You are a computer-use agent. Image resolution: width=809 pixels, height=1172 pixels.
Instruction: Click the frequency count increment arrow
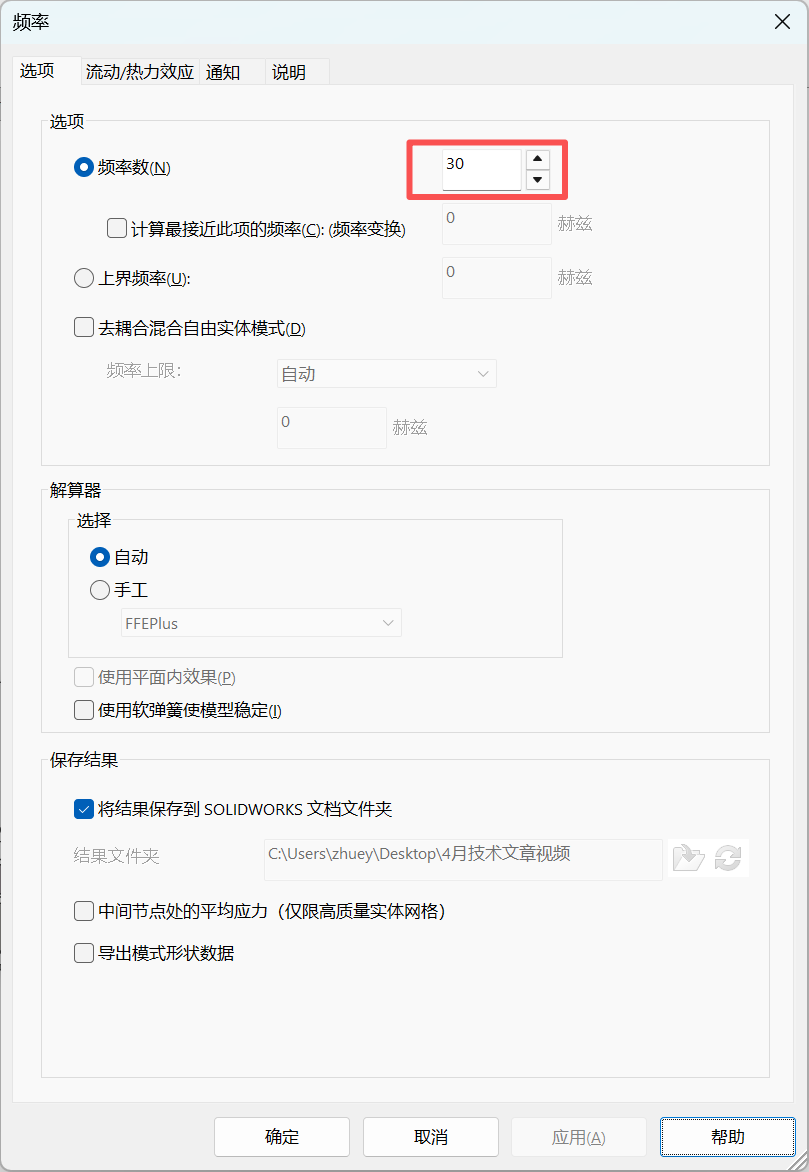538,159
